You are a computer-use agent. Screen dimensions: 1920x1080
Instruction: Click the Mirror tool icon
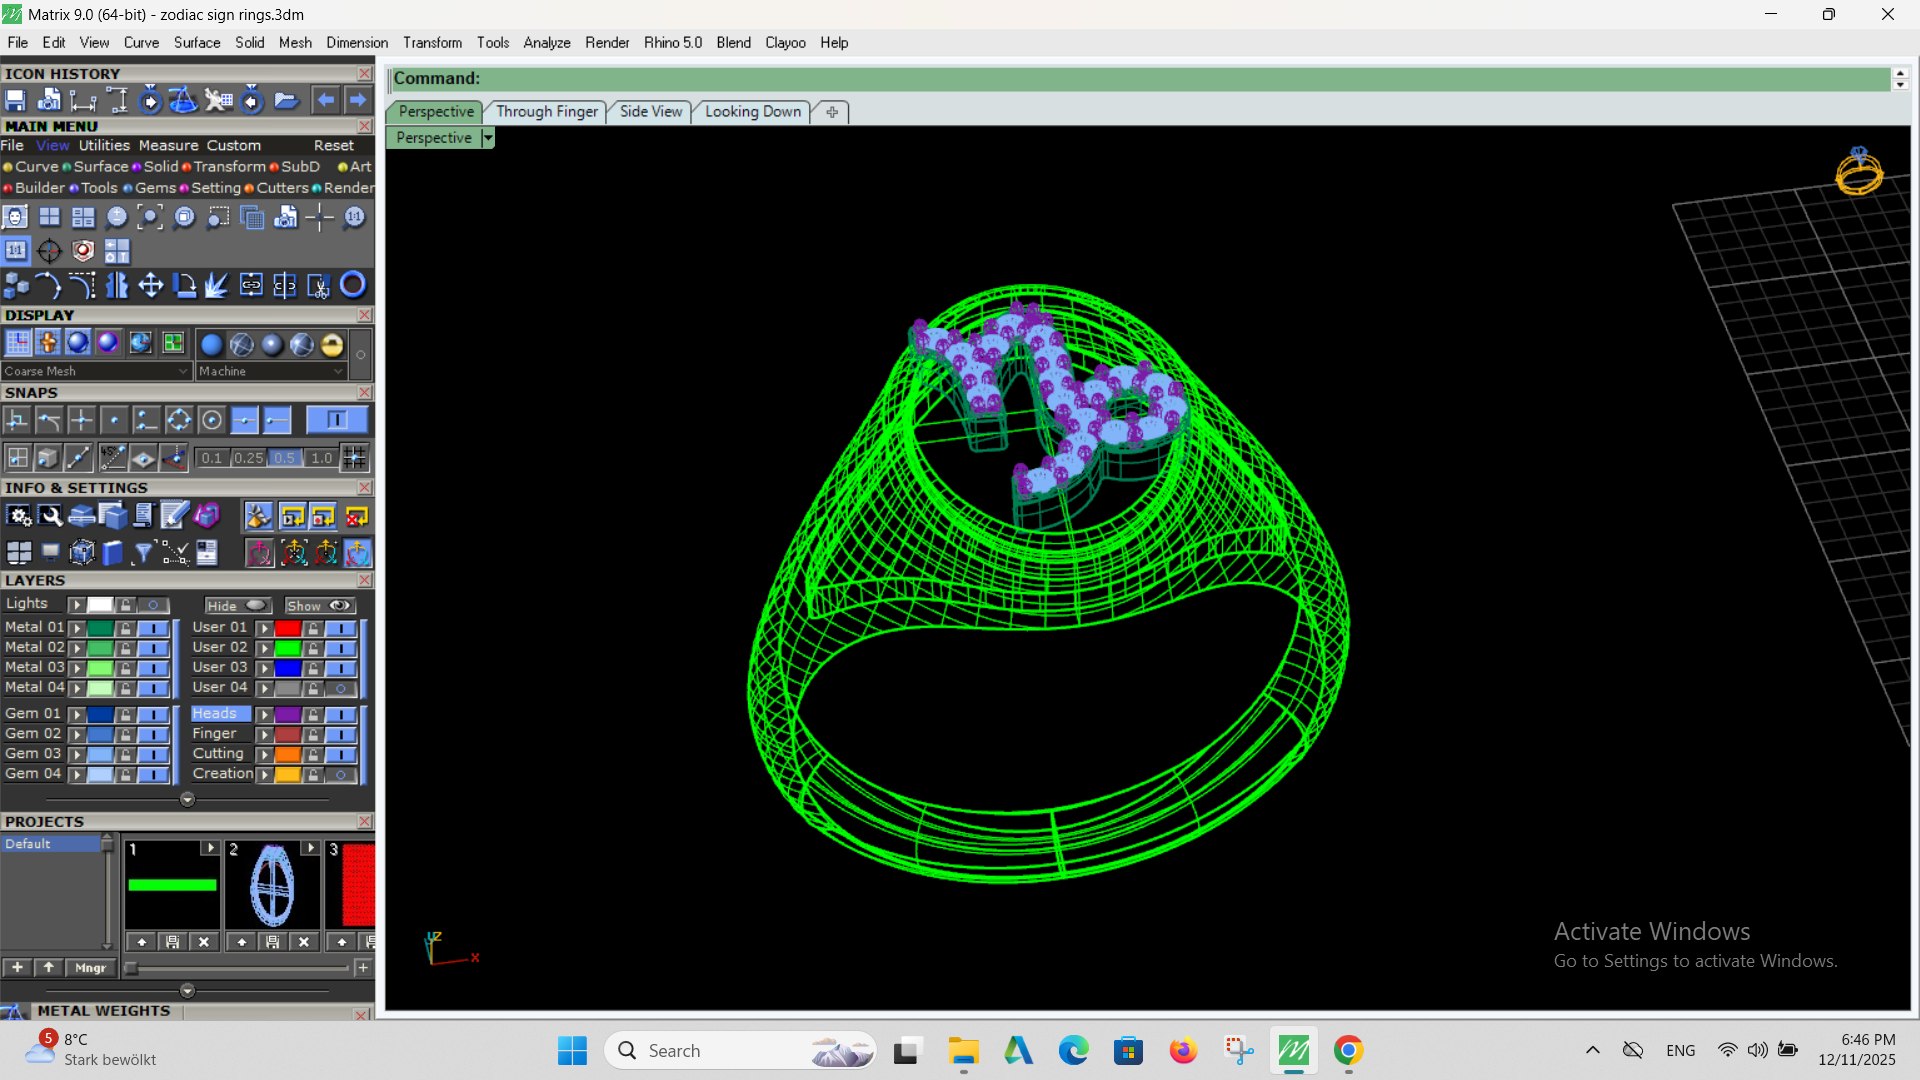(x=116, y=286)
